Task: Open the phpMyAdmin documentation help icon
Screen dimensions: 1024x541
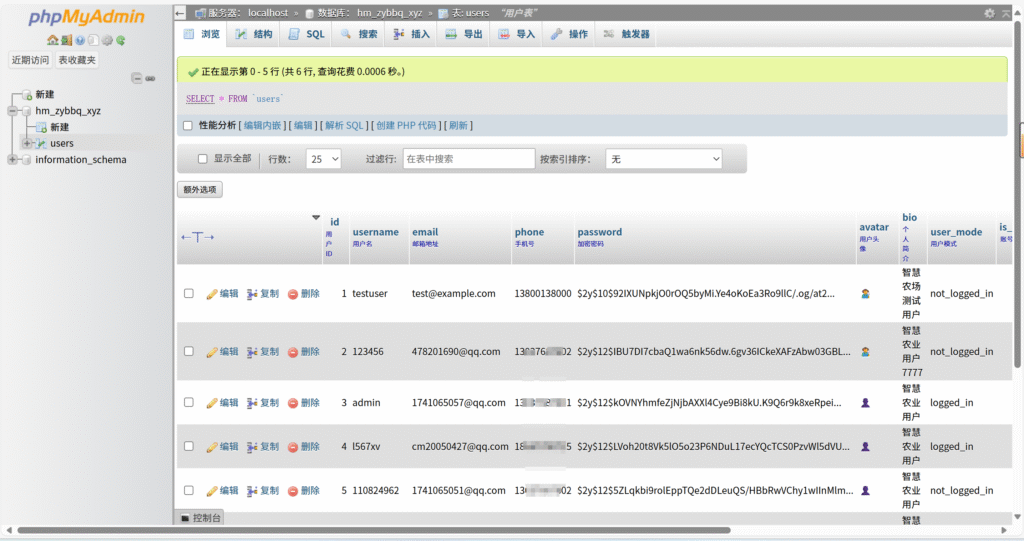Action: (80, 40)
